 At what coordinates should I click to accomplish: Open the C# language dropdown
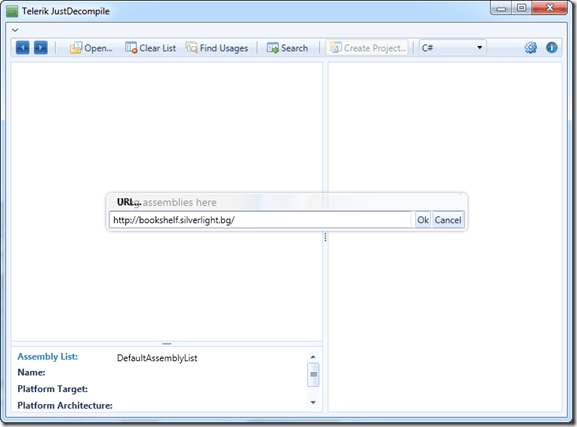coord(453,47)
